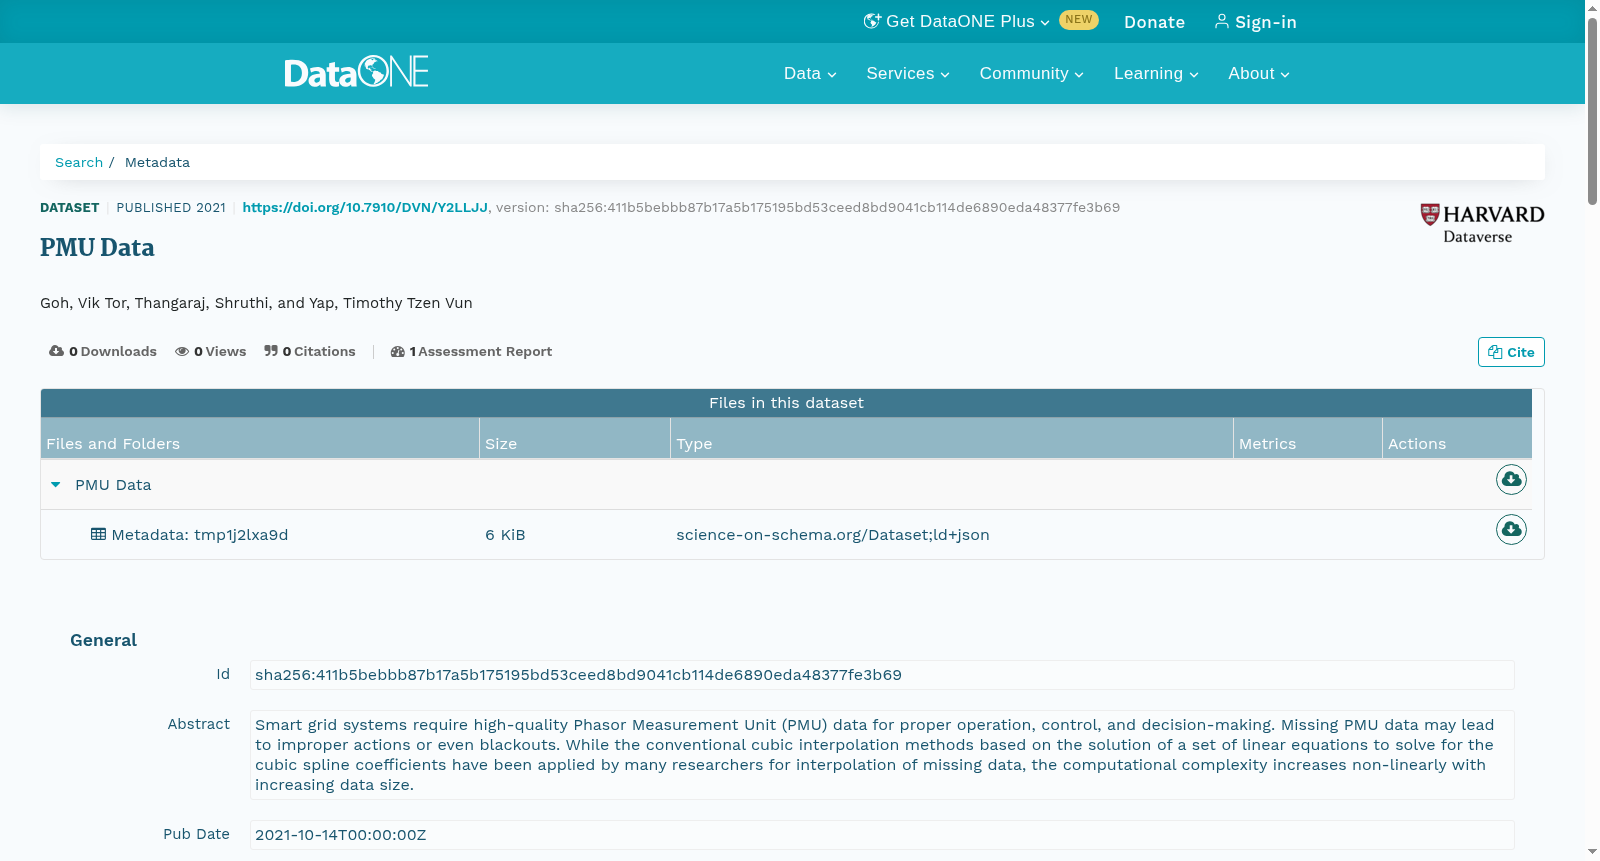Open the dataset DOI link
The image size is (1600, 861).
click(x=365, y=207)
